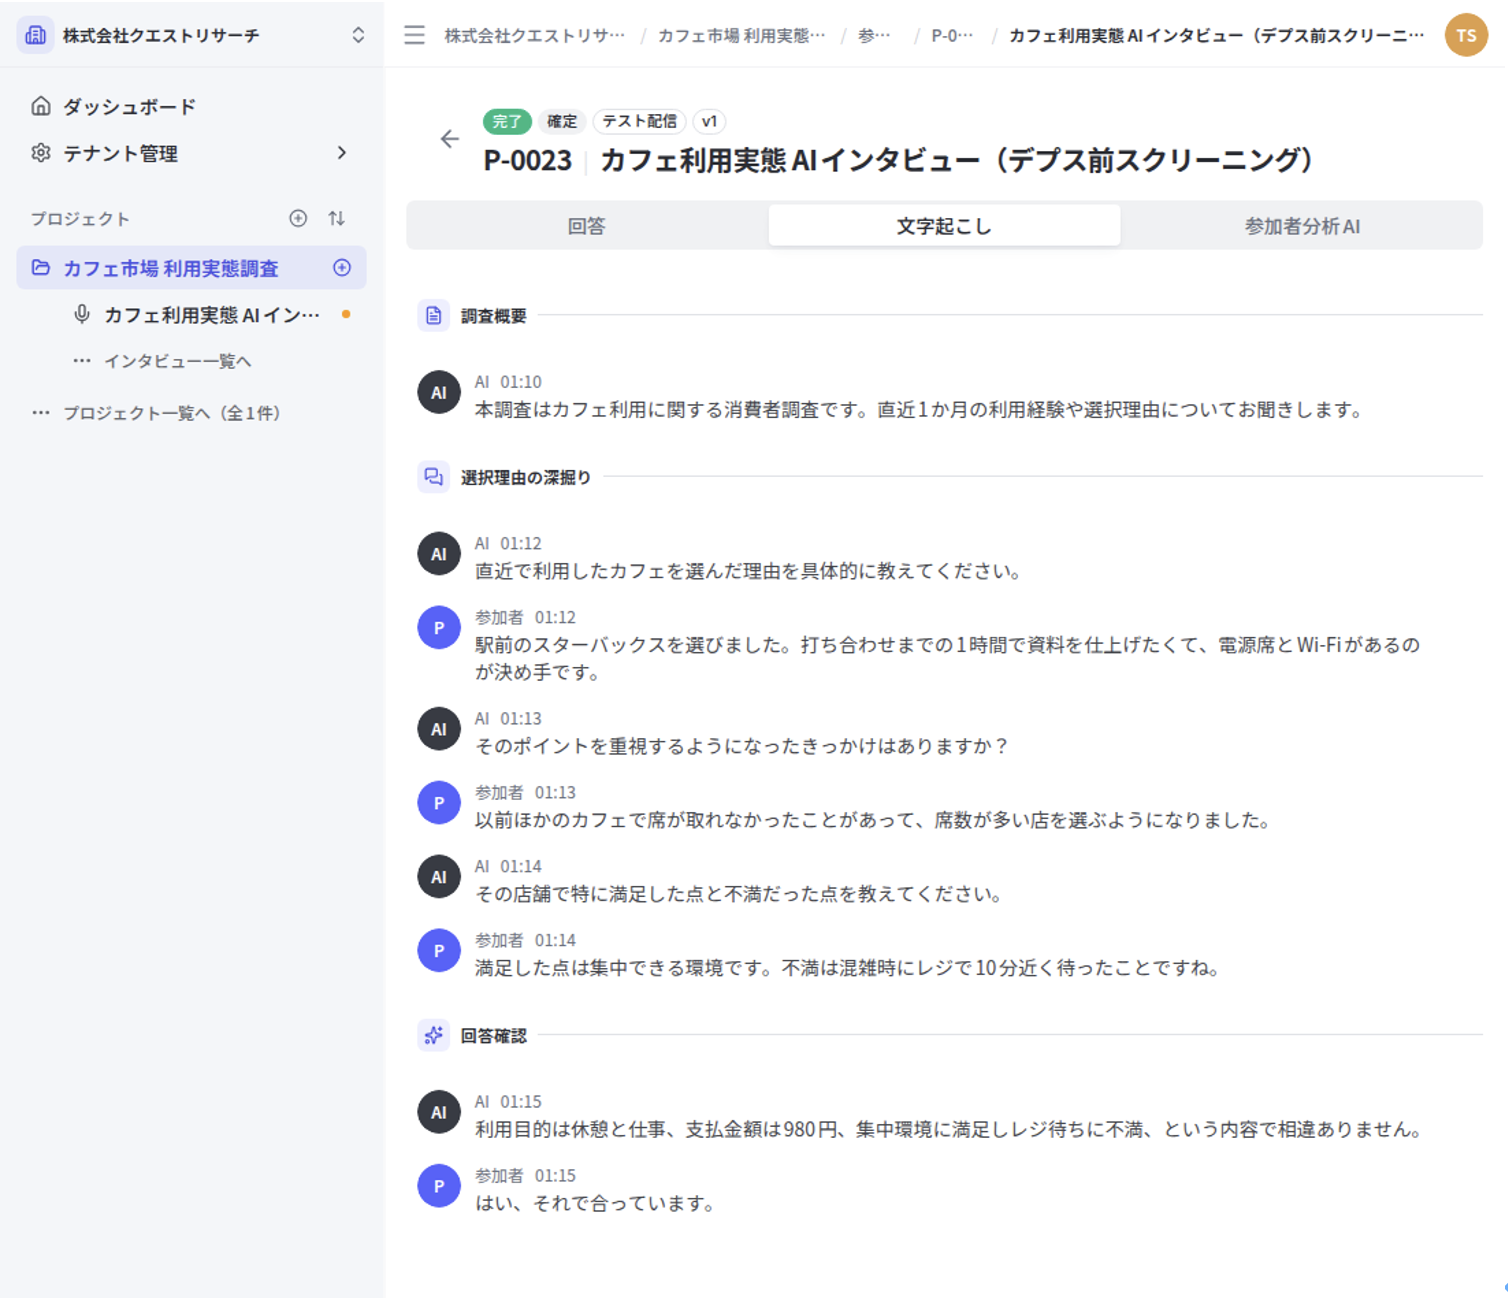This screenshot has height=1298, width=1508.
Task: Click the home icon beside ダッシュボード
Action: 41,106
